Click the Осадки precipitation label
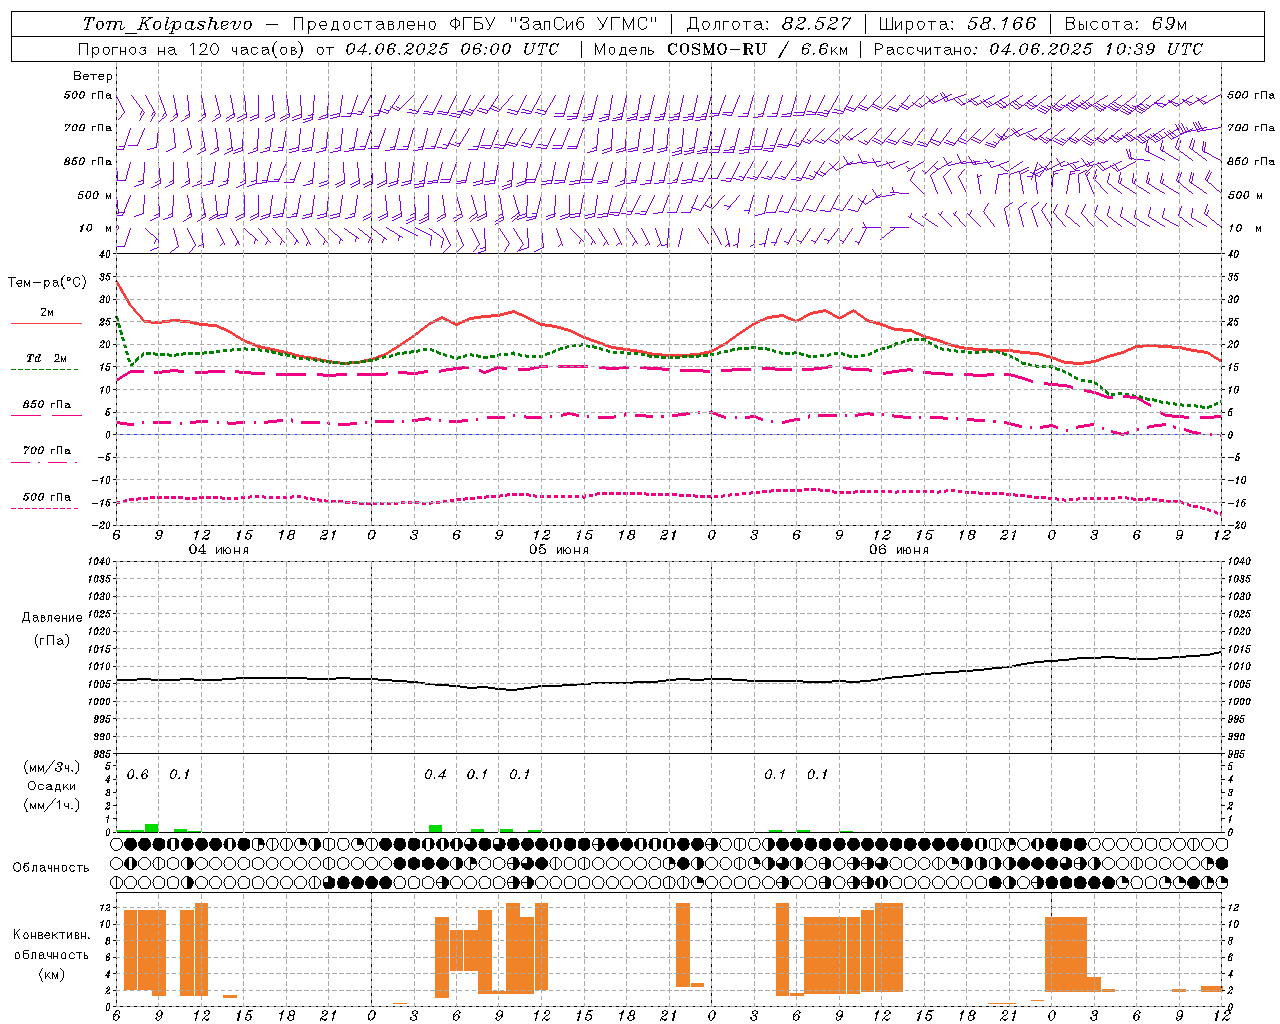The image size is (1280, 1024). 51,786
